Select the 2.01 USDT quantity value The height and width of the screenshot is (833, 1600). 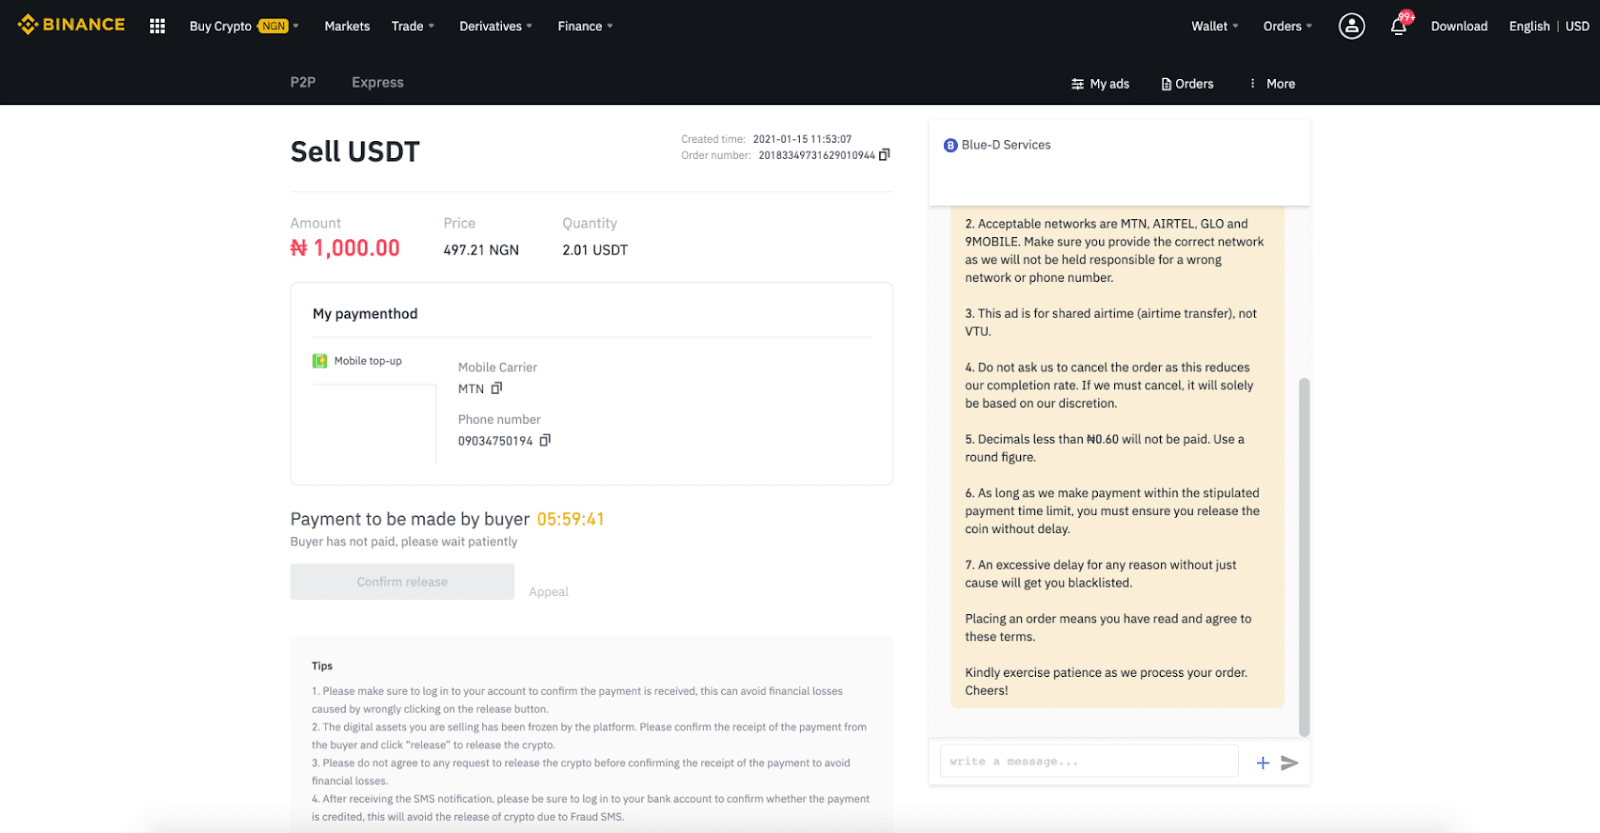tap(595, 250)
